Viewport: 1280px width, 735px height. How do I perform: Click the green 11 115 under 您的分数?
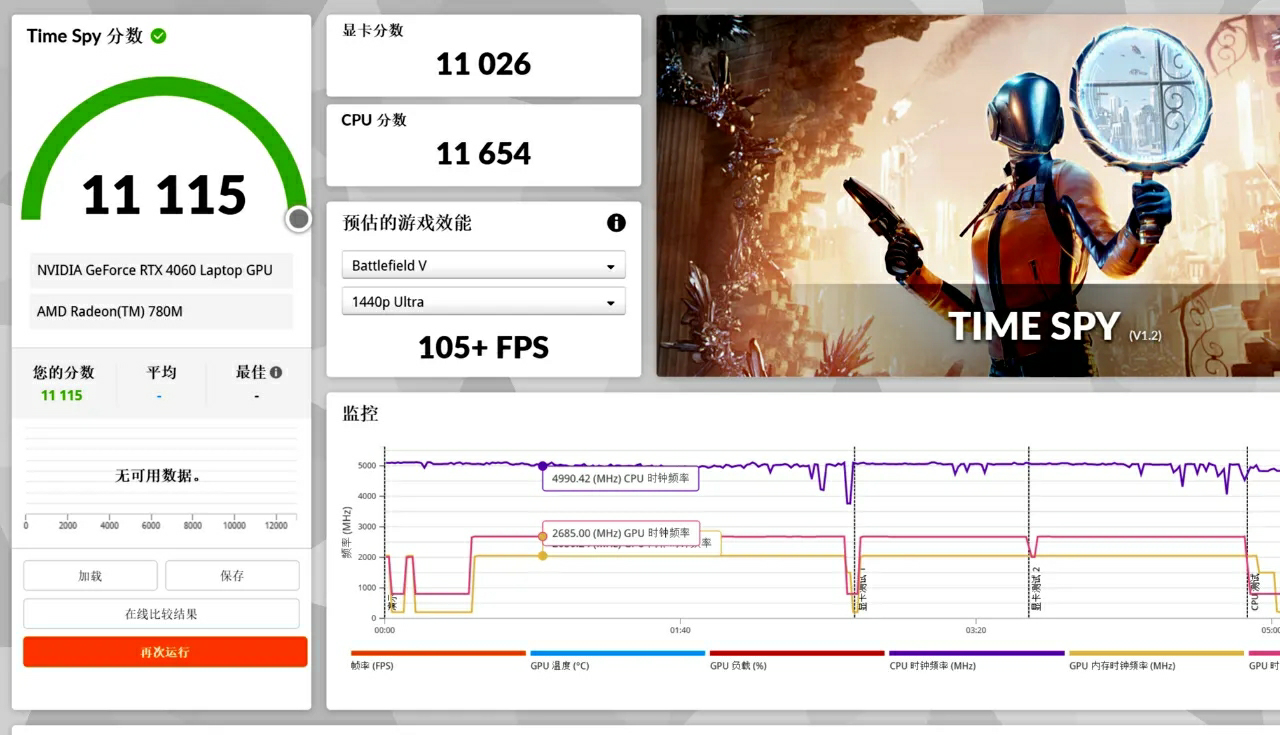point(62,395)
